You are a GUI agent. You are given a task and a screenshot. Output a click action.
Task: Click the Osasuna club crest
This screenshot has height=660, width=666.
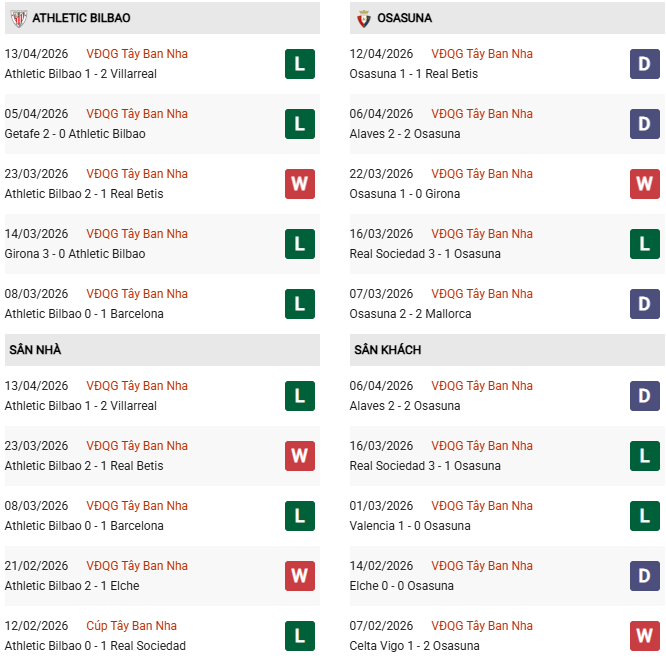pos(364,18)
